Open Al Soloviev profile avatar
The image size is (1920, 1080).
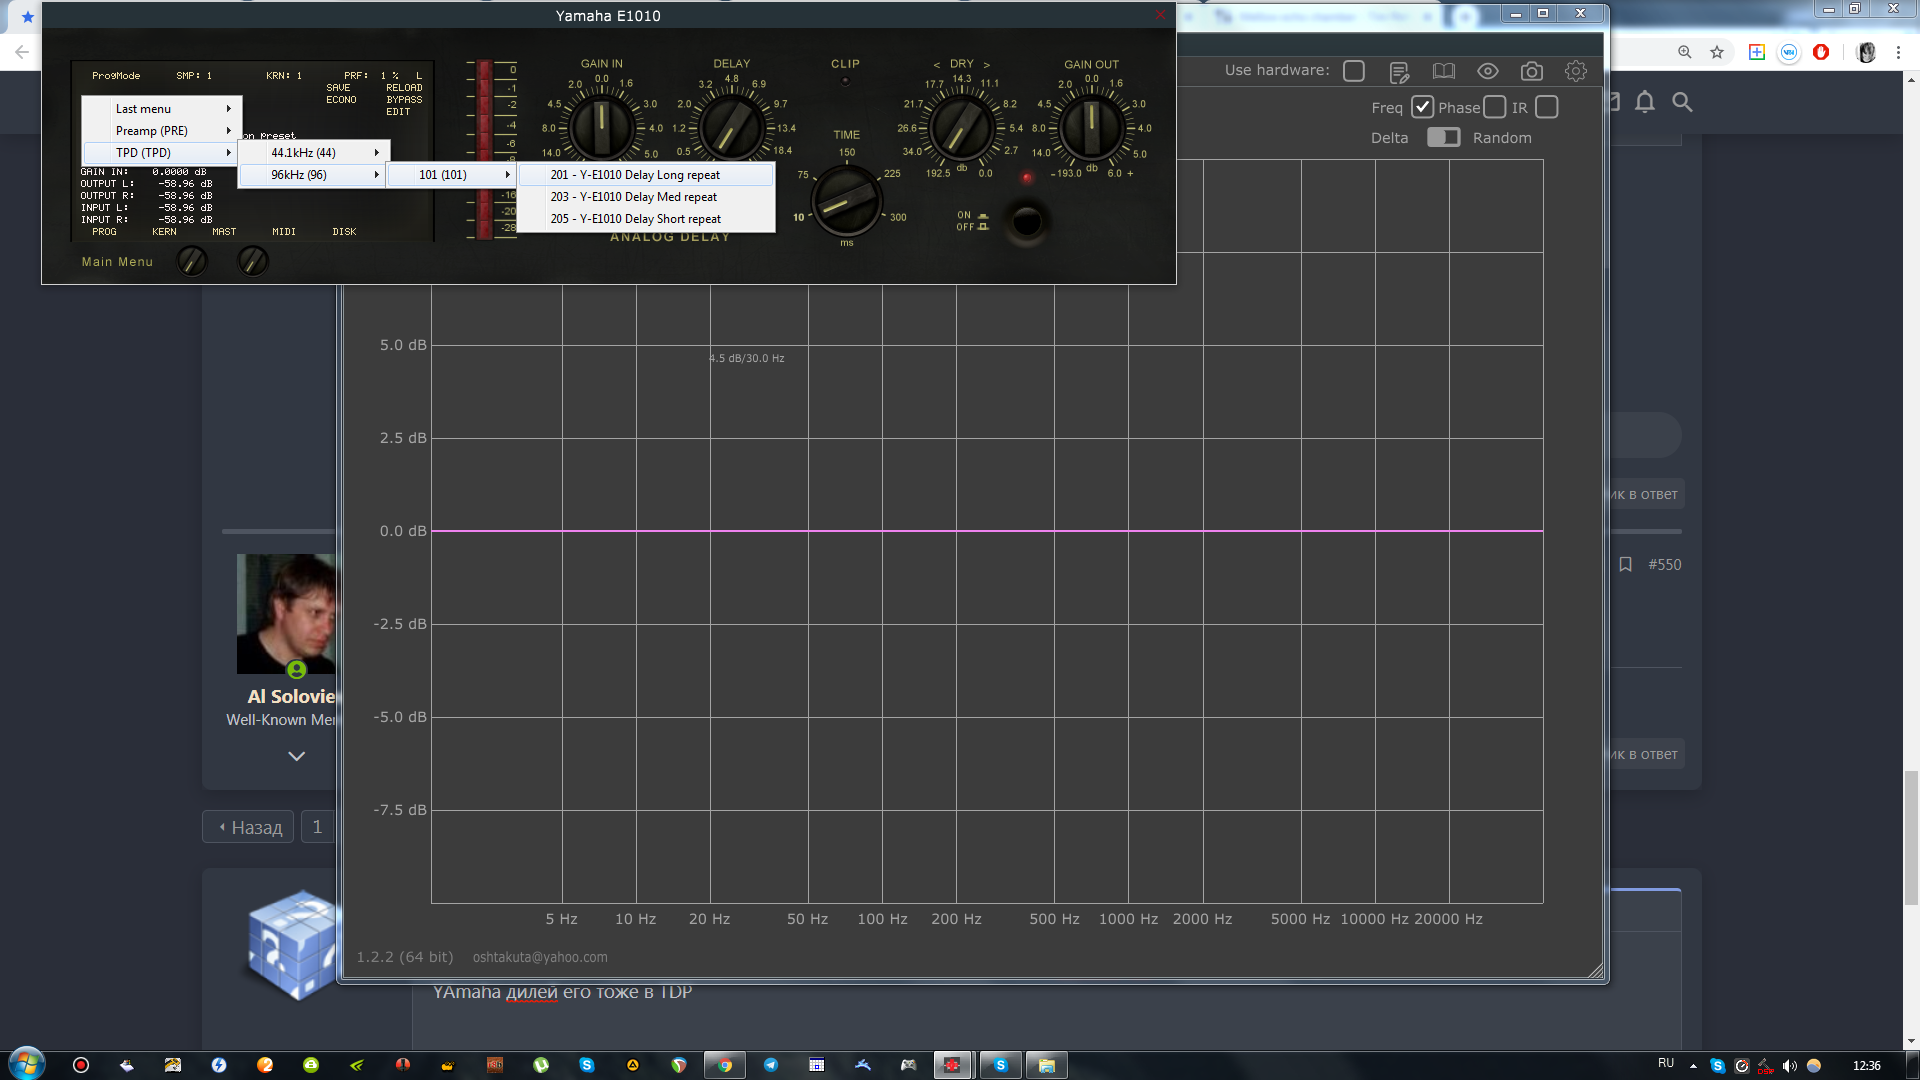(x=287, y=614)
